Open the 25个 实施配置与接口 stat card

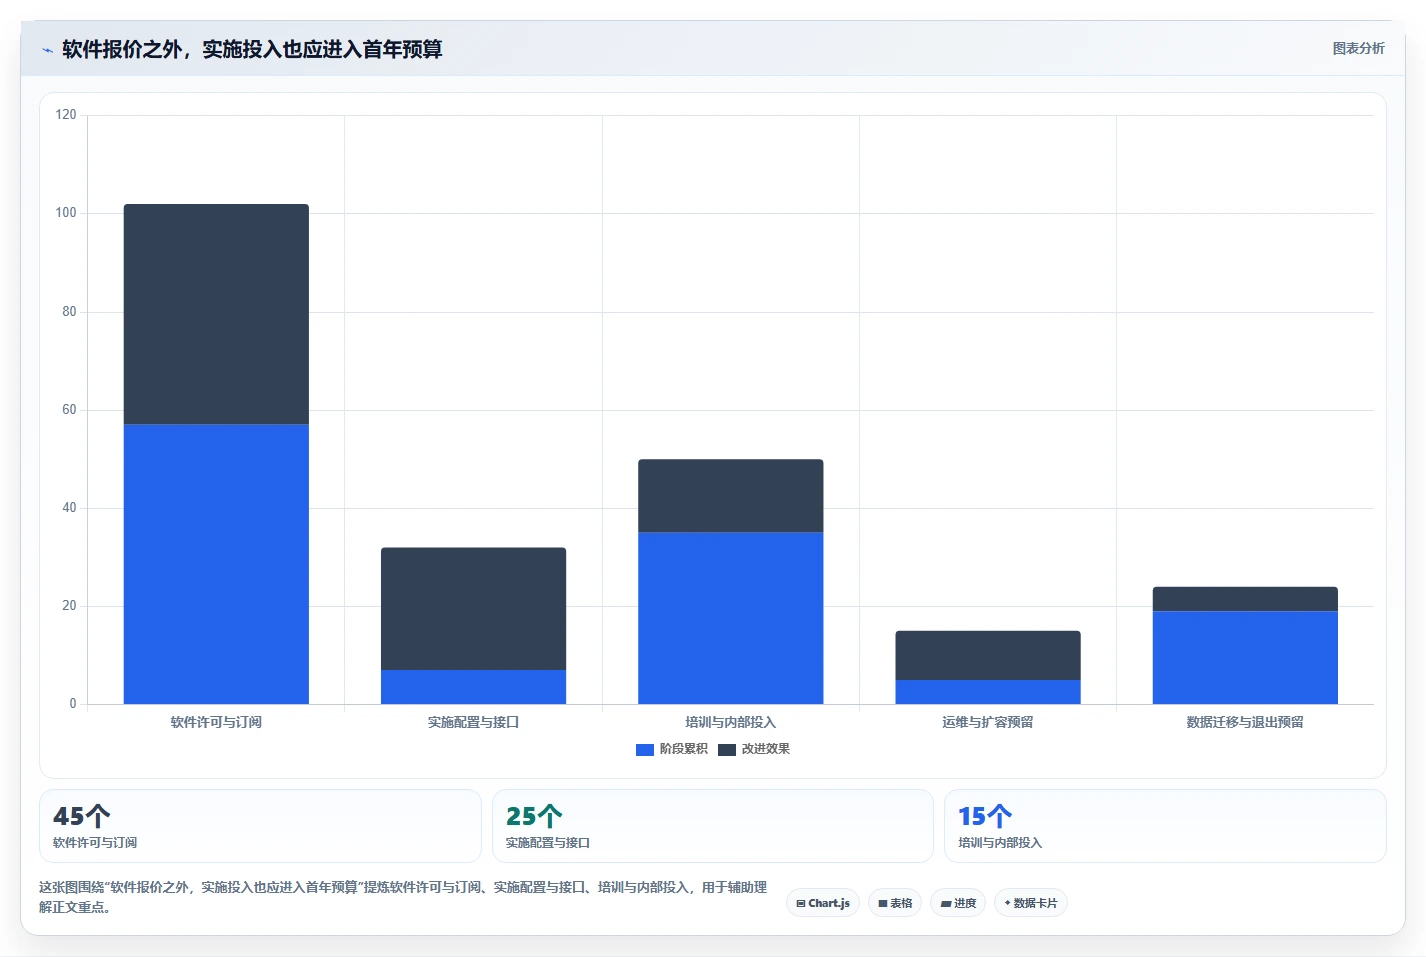pos(712,826)
